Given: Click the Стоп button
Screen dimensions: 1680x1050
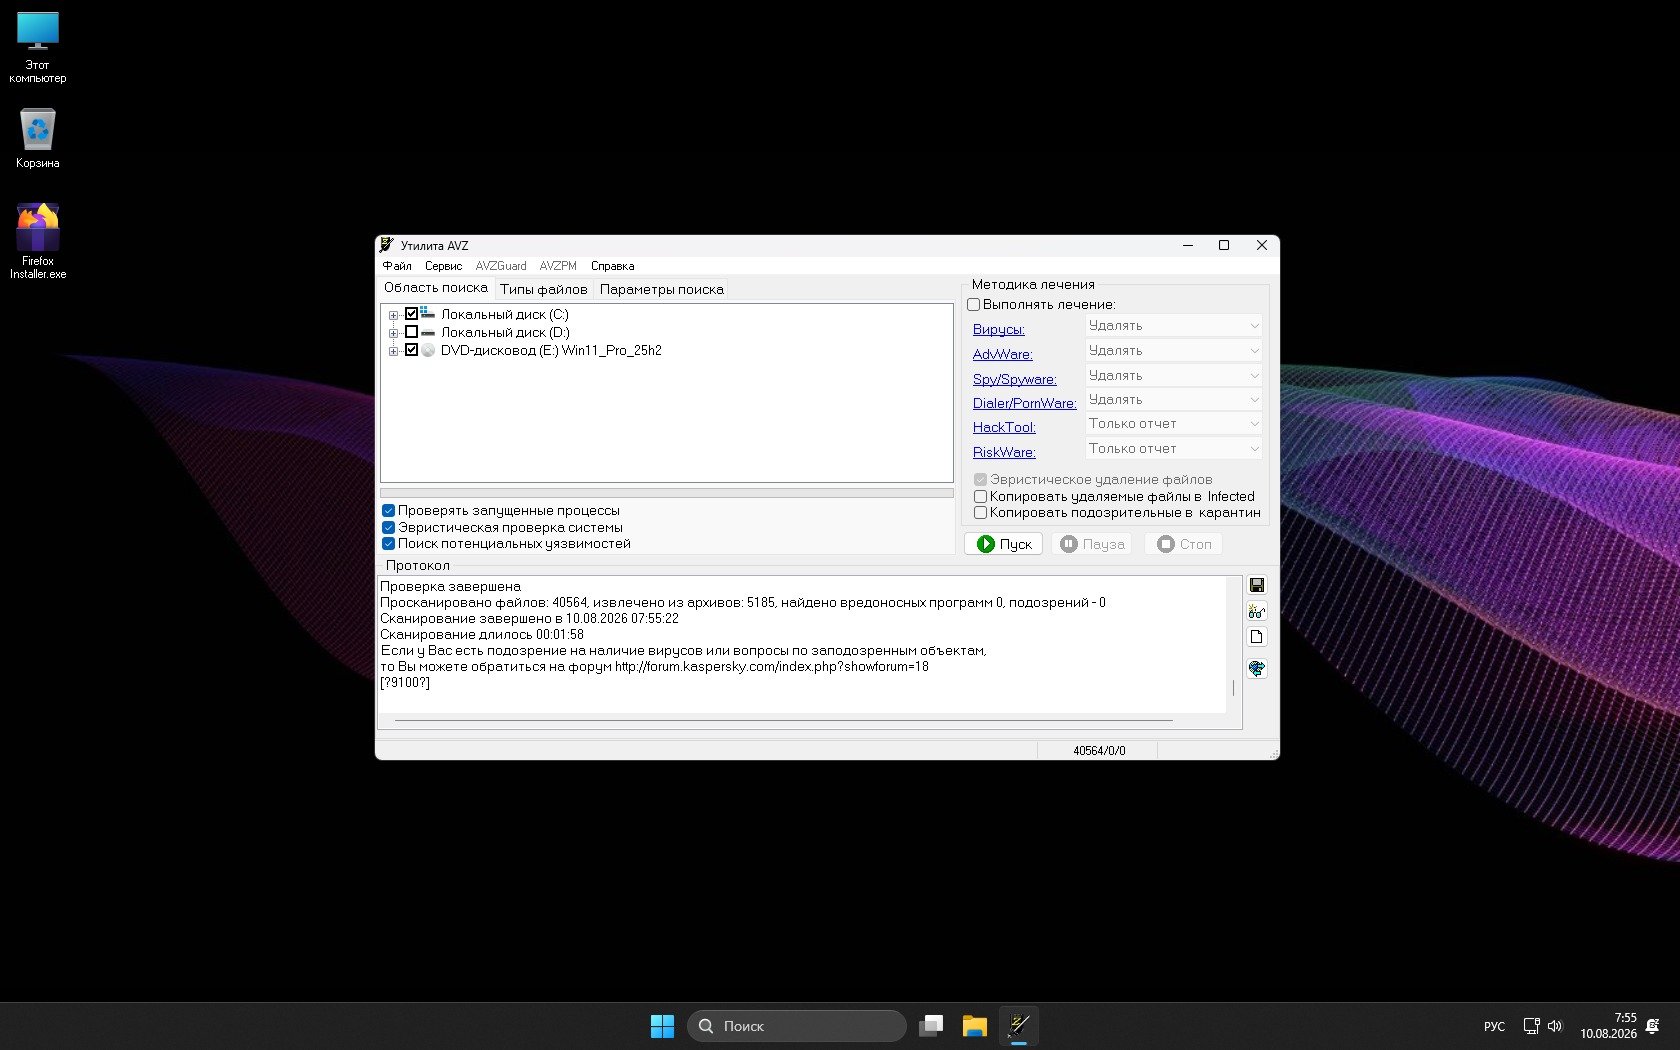Looking at the screenshot, I should [1184, 544].
